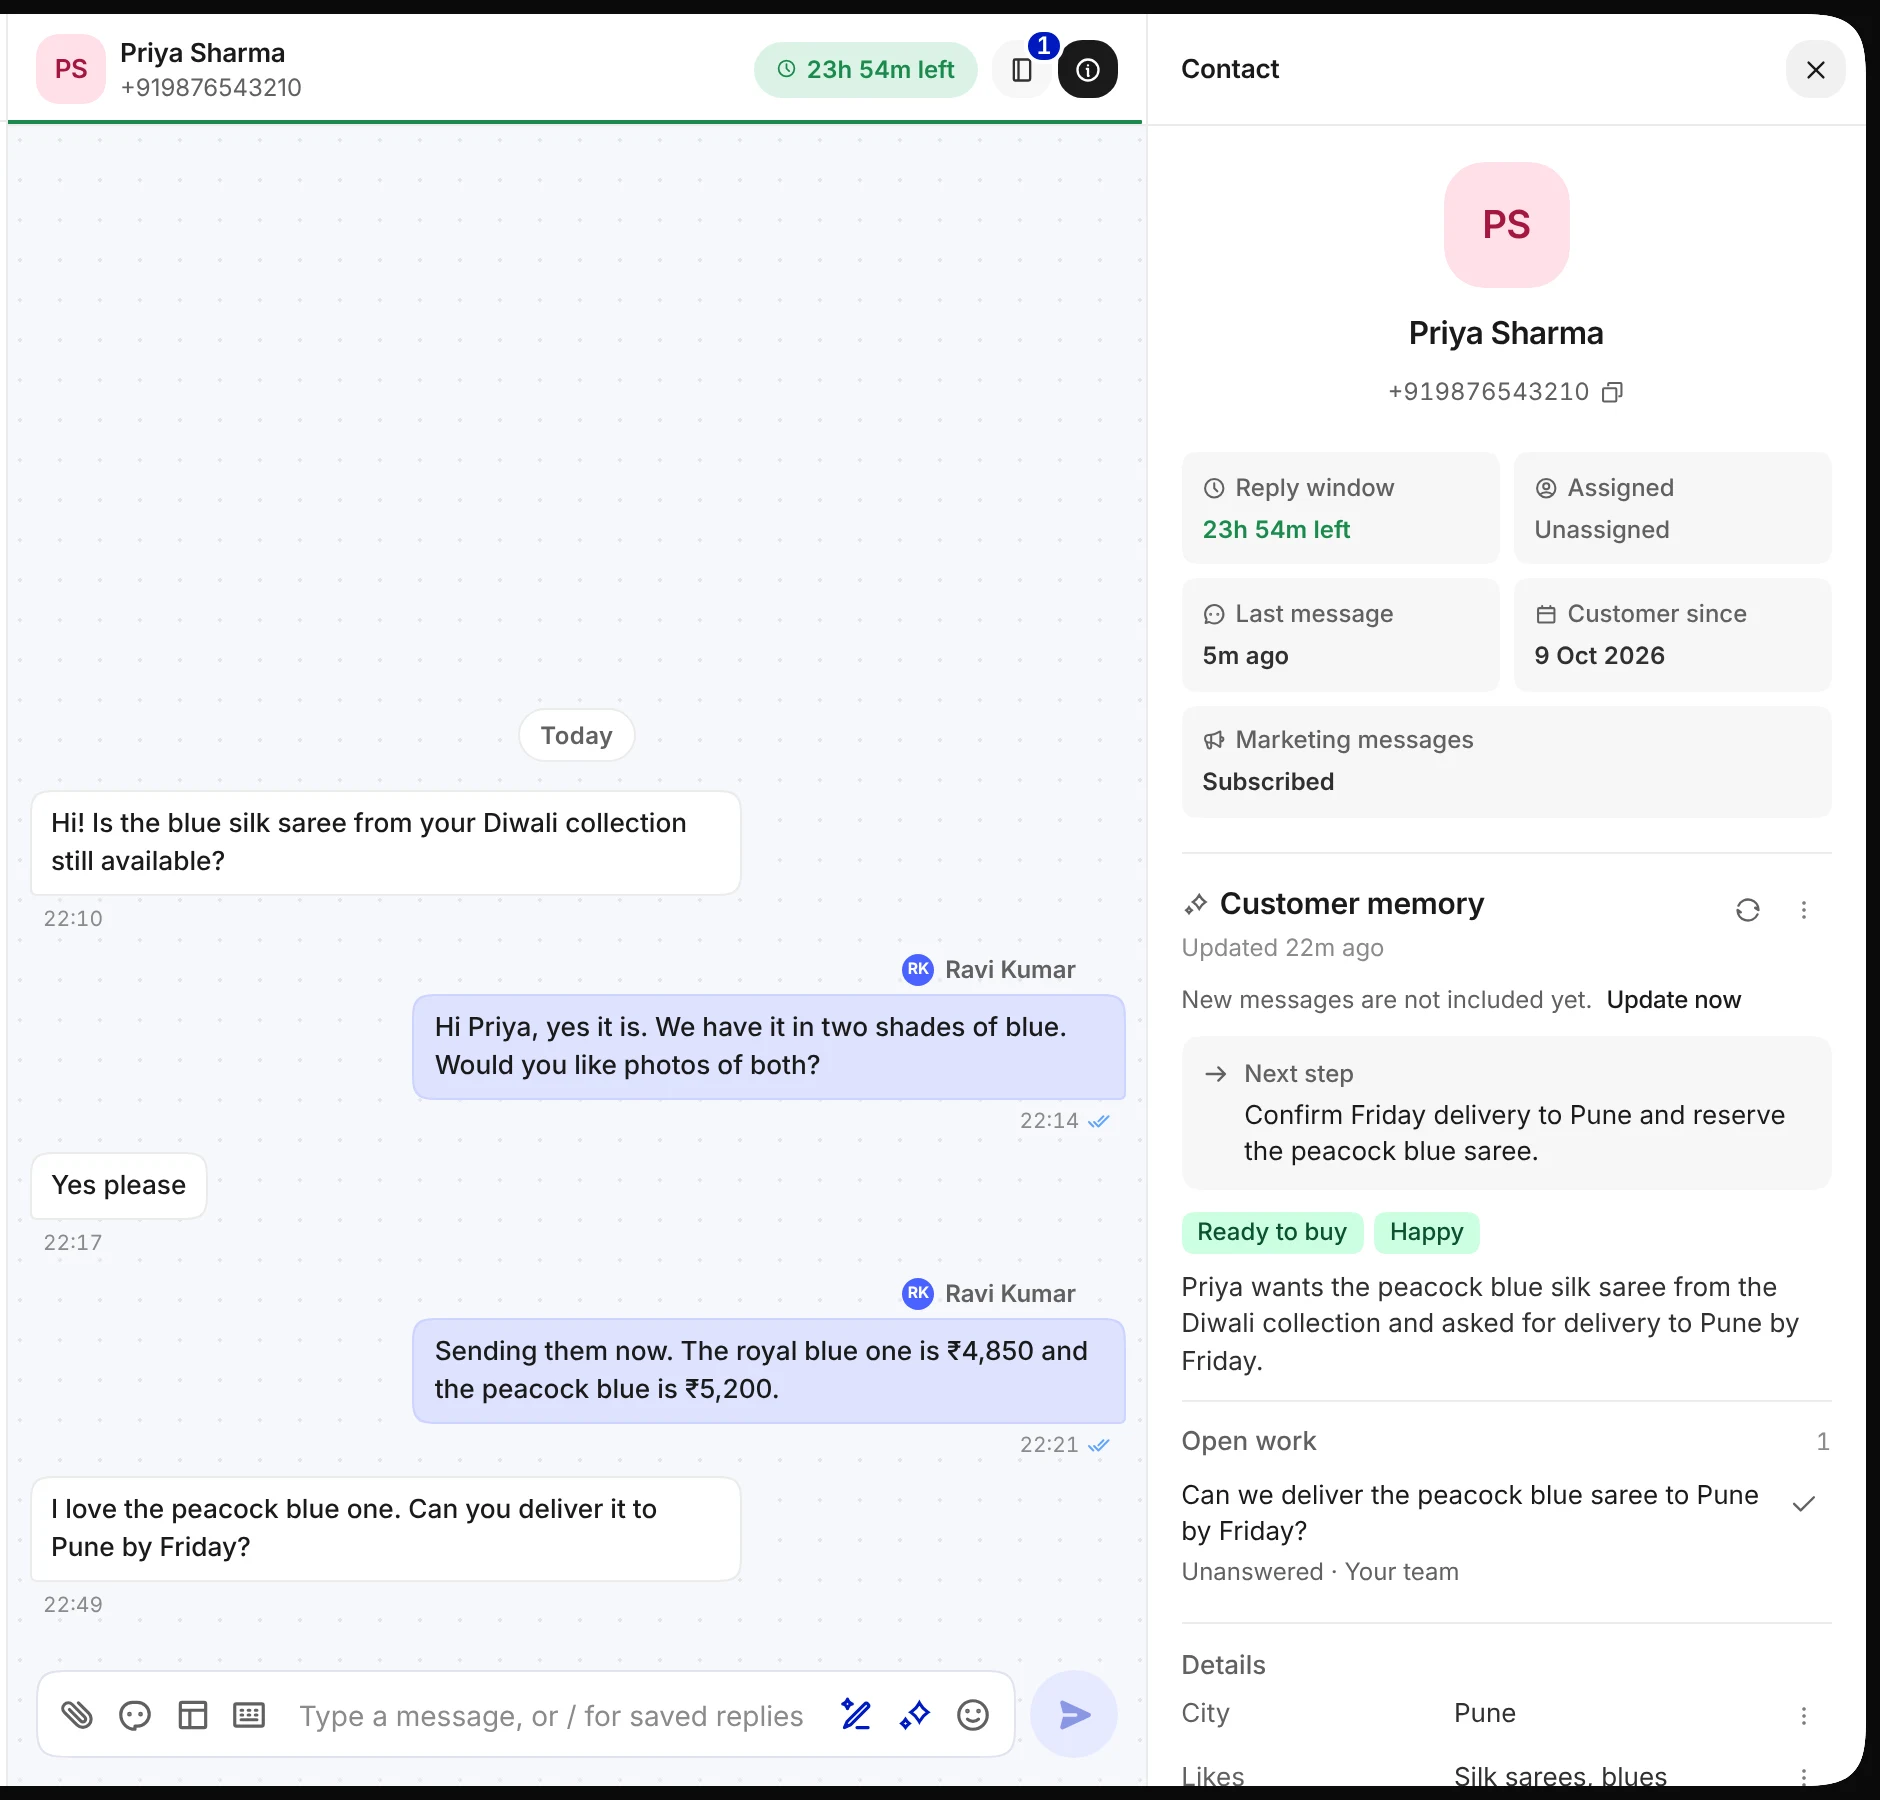This screenshot has width=1880, height=1800.
Task: Refresh Customer memory with the sync icon
Action: pyautogui.click(x=1748, y=910)
